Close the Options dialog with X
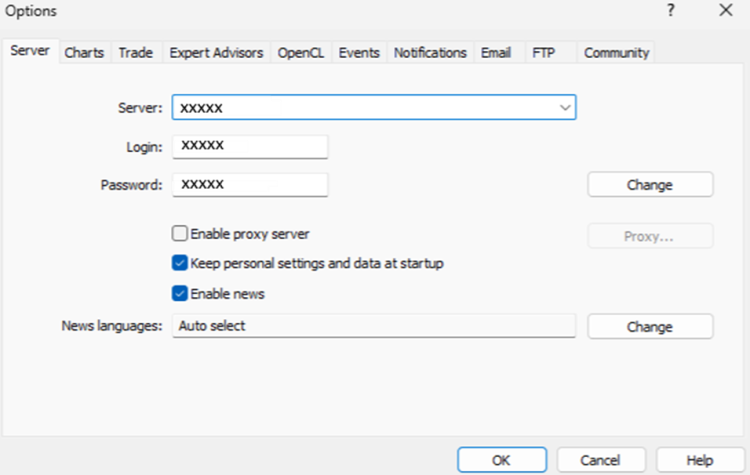 [726, 10]
